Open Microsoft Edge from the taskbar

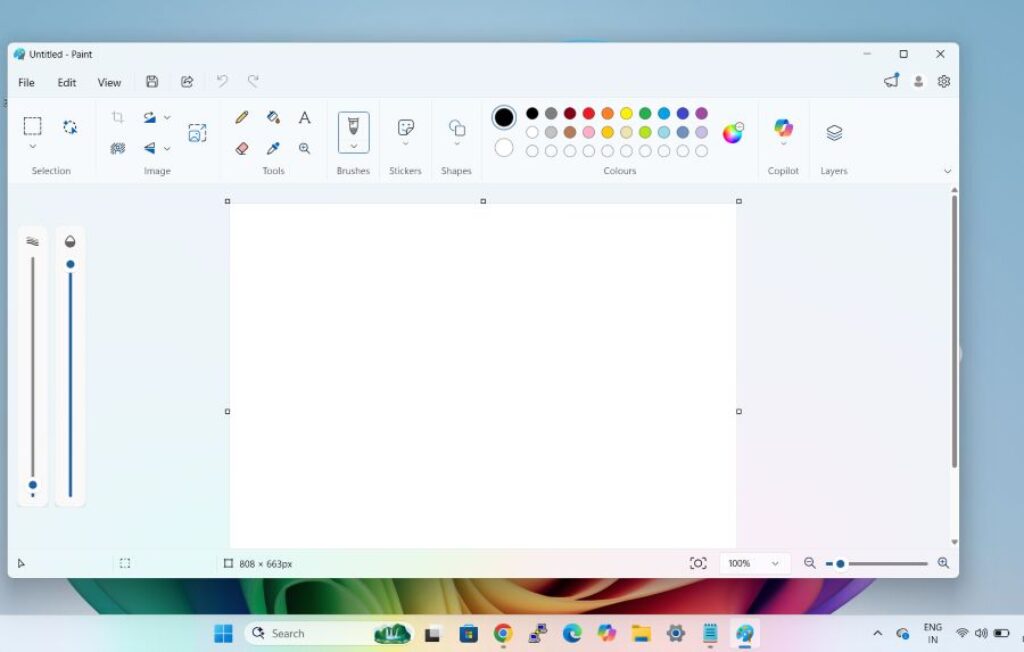click(572, 633)
